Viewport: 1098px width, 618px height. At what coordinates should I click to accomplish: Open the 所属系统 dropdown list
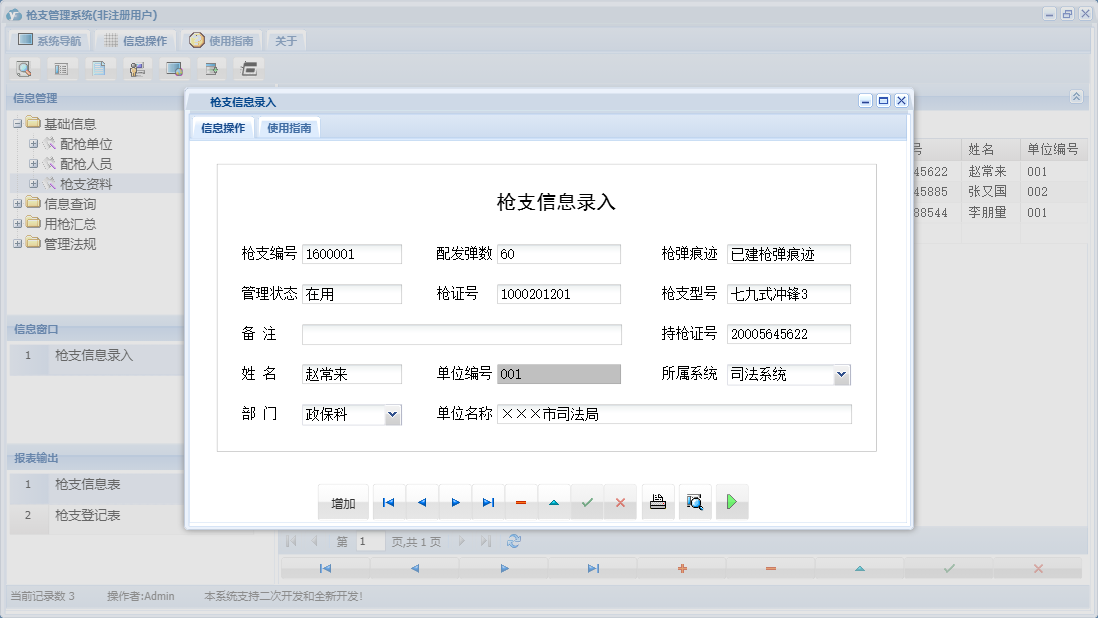tap(843, 374)
